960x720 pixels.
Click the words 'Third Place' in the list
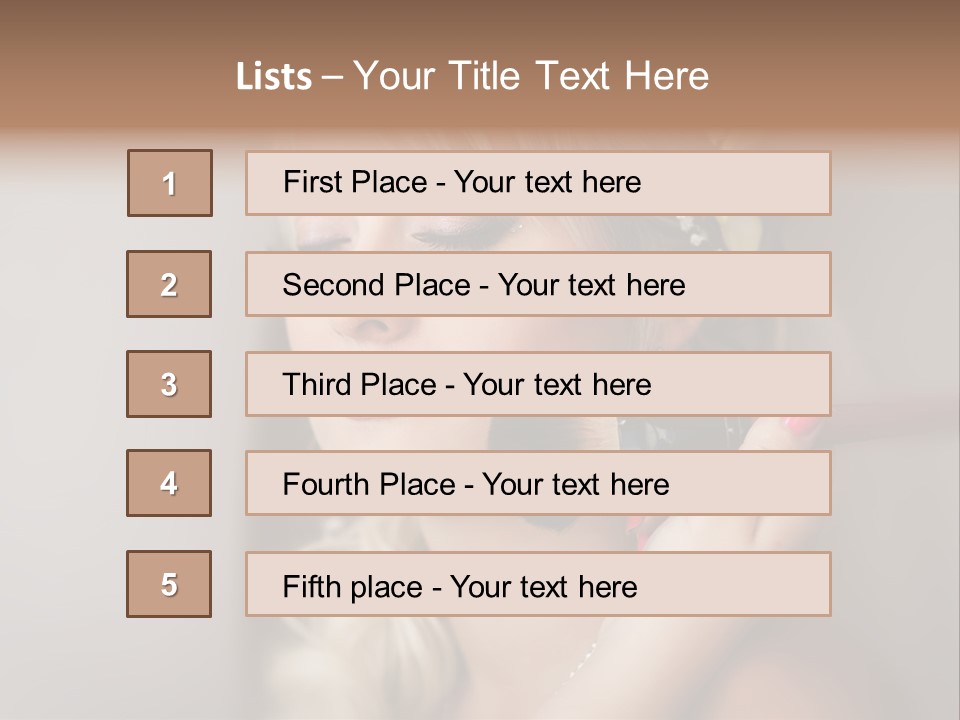[359, 384]
